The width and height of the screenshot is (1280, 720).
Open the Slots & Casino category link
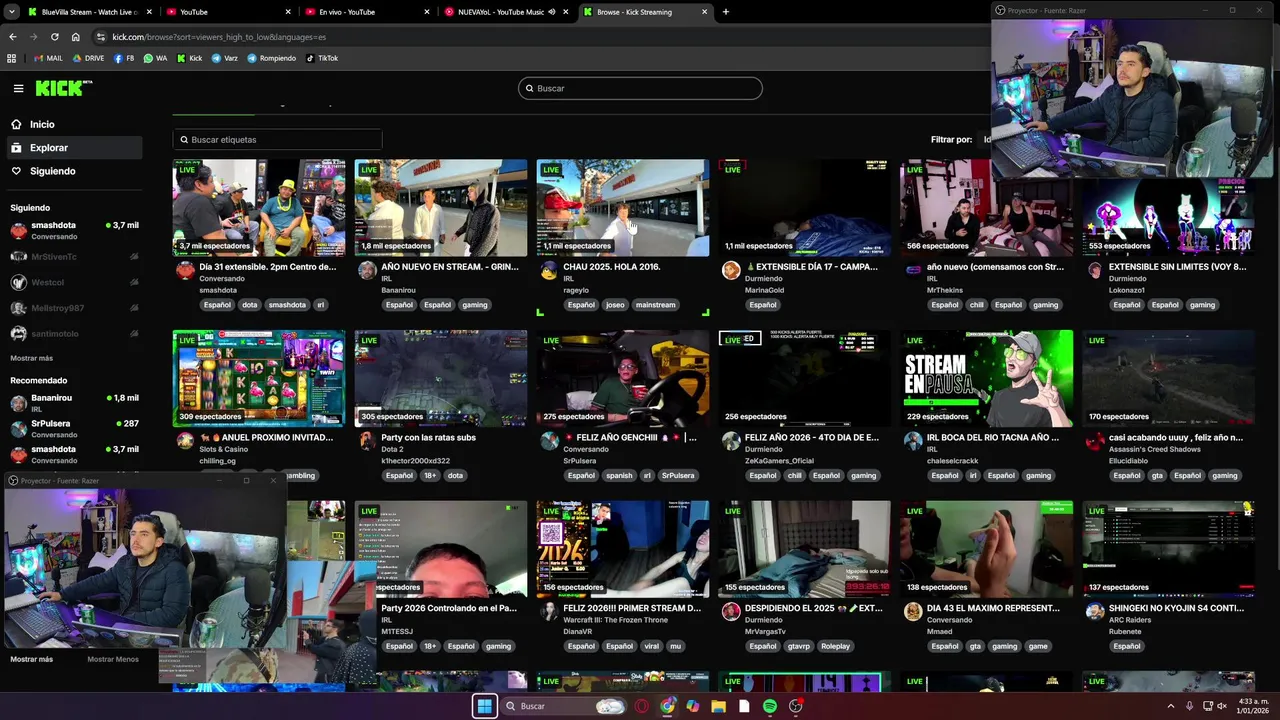click(x=222, y=449)
